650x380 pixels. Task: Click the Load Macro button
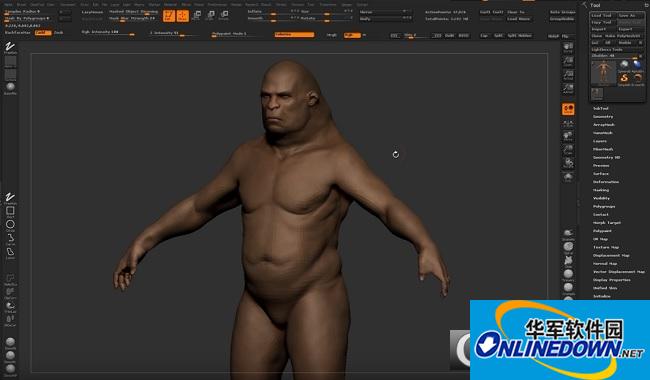click(x=519, y=19)
